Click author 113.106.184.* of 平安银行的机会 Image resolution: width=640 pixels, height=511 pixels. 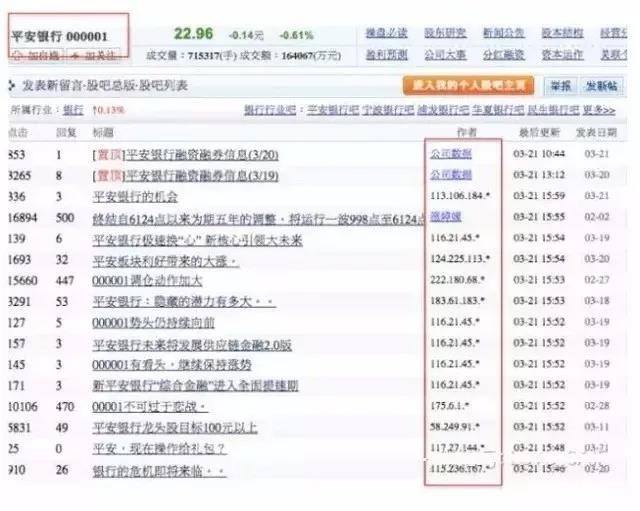pyautogui.click(x=460, y=196)
